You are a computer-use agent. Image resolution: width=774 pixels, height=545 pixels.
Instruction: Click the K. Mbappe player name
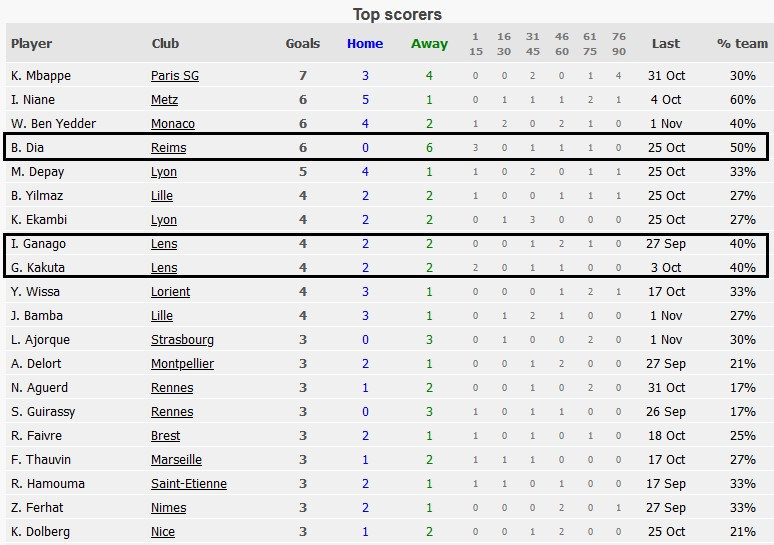[x=41, y=76]
